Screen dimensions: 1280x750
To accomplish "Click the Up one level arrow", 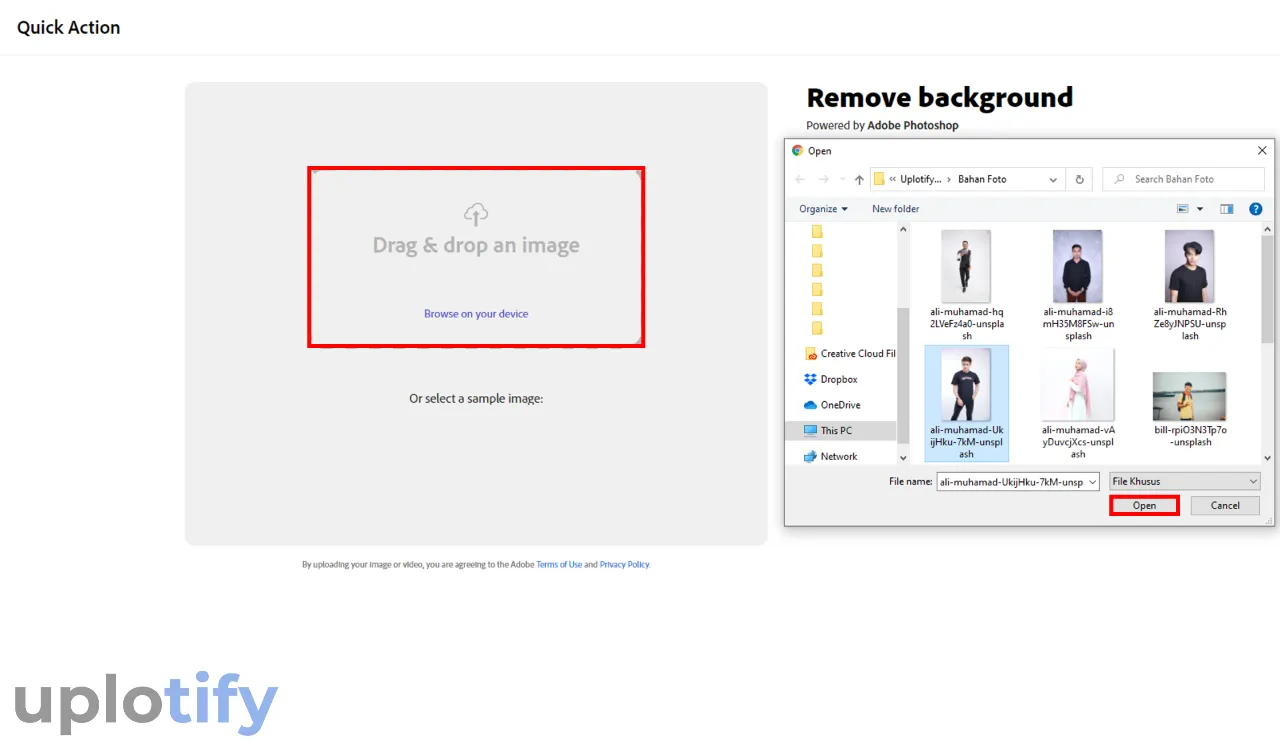I will tap(858, 180).
